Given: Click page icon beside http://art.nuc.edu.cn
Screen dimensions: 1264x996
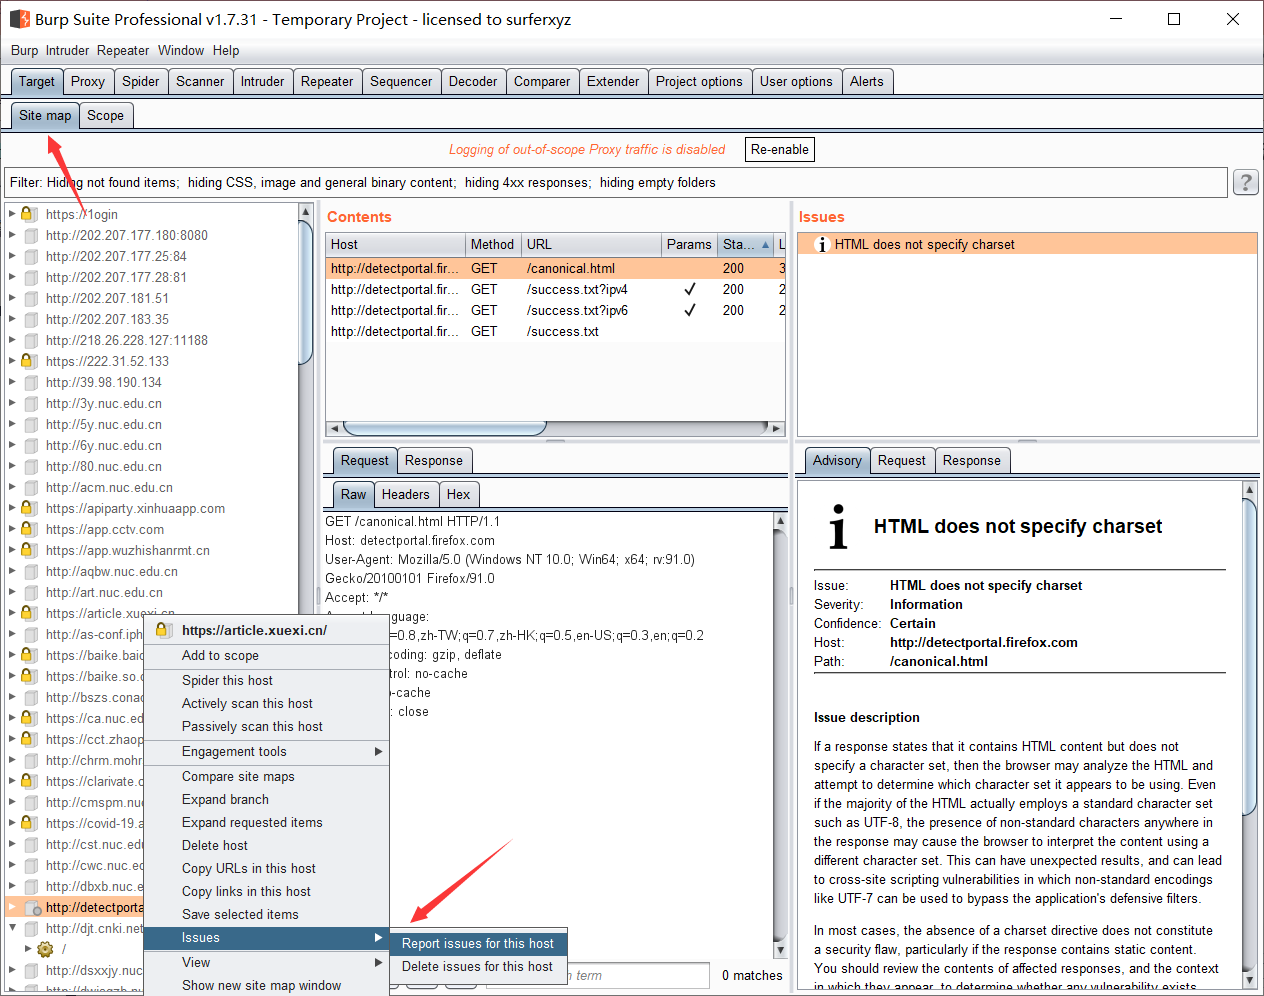Looking at the screenshot, I should point(31,592).
